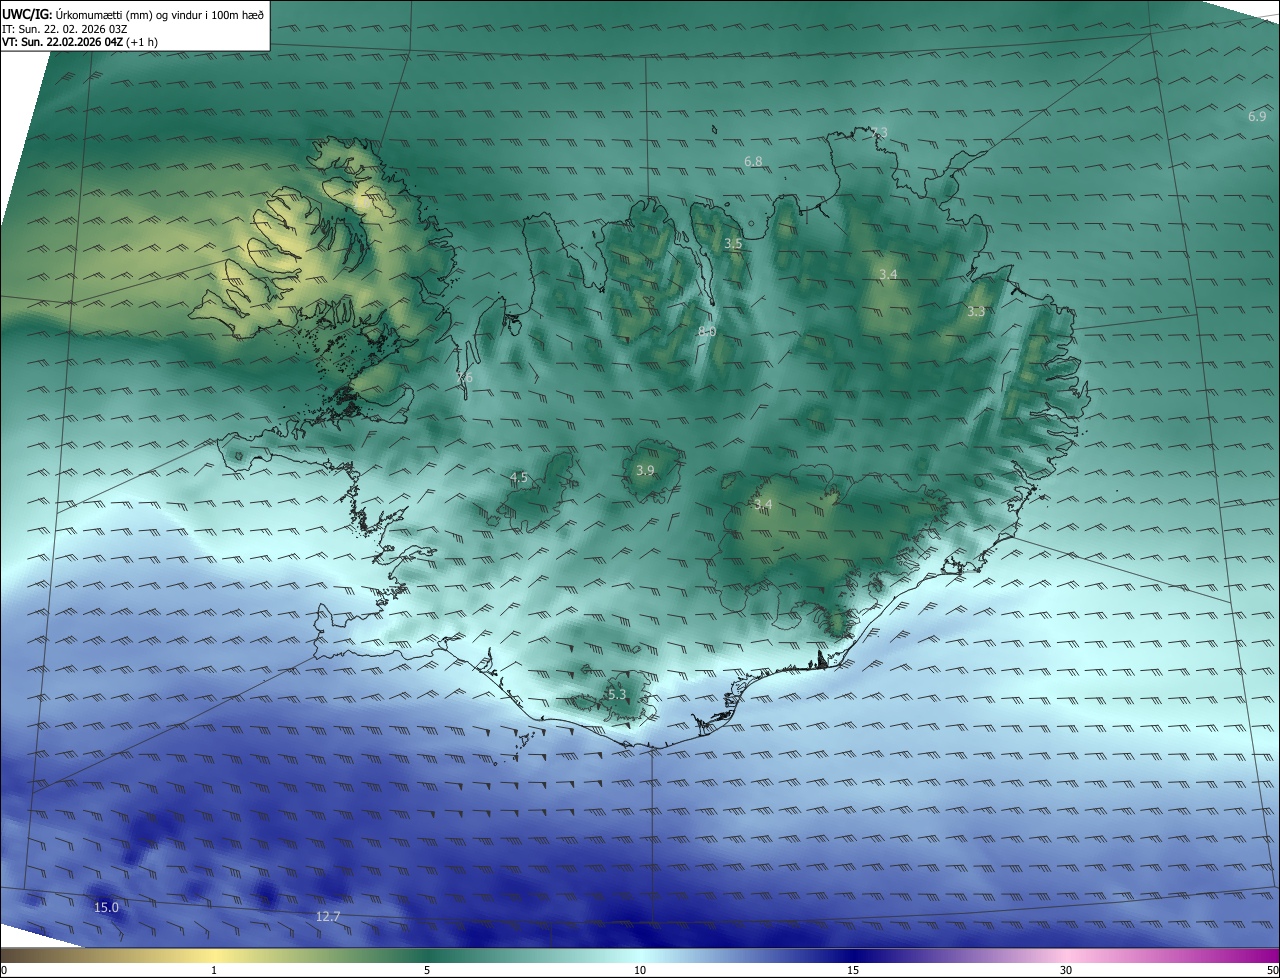The height and width of the screenshot is (978, 1280).
Task: Click the 5.3 value label on the map
Action: [x=617, y=694]
